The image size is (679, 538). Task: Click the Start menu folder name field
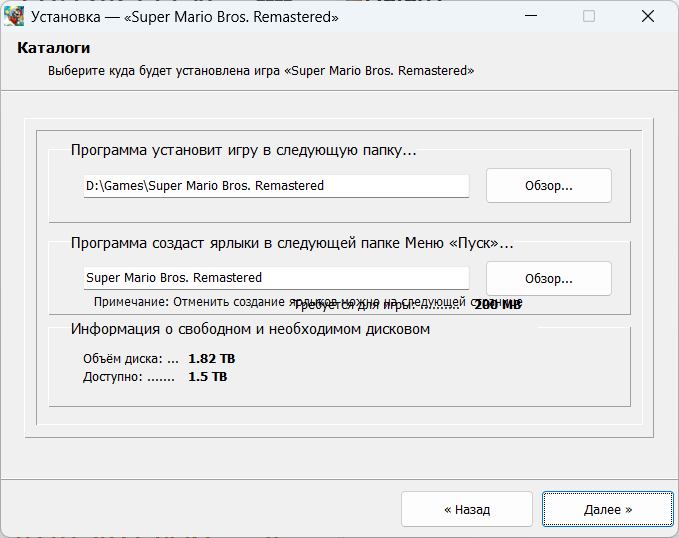point(276,278)
